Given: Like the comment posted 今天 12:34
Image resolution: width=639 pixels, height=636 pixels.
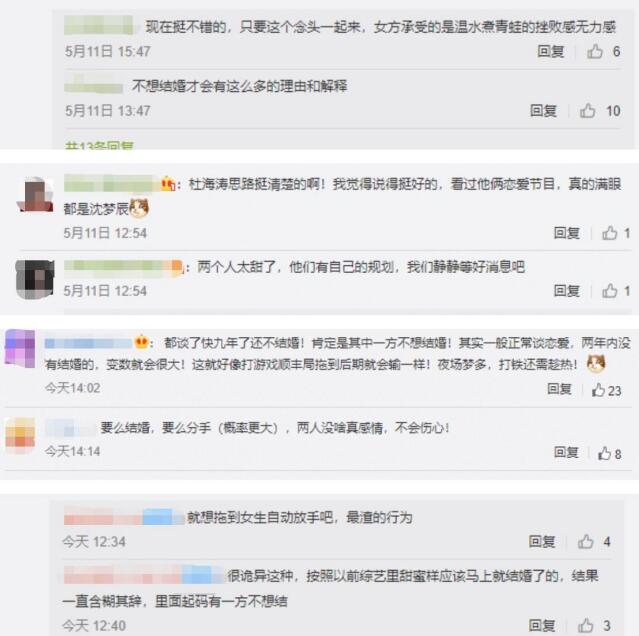Looking at the screenshot, I should tap(586, 541).
